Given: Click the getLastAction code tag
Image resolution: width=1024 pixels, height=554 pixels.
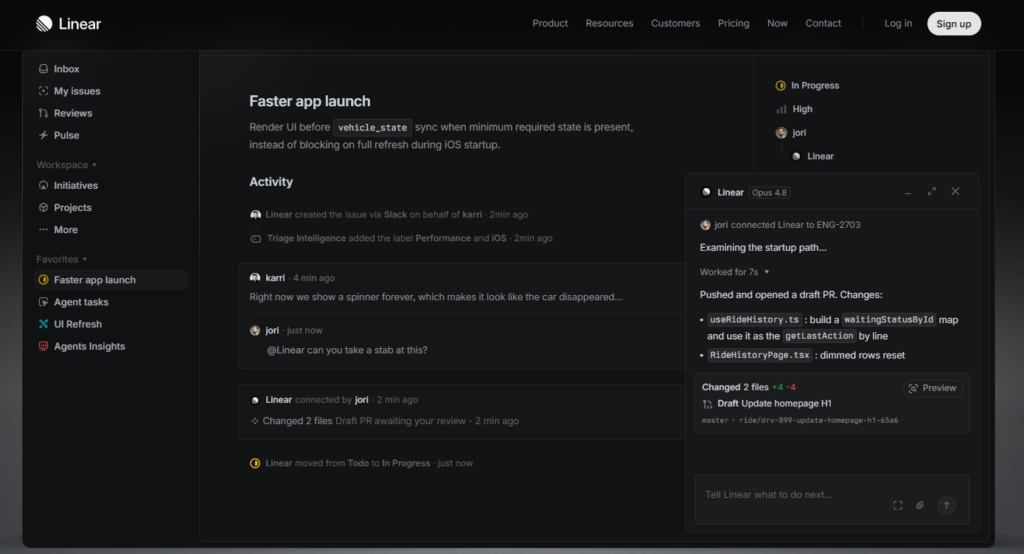Looking at the screenshot, I should pos(819,336).
